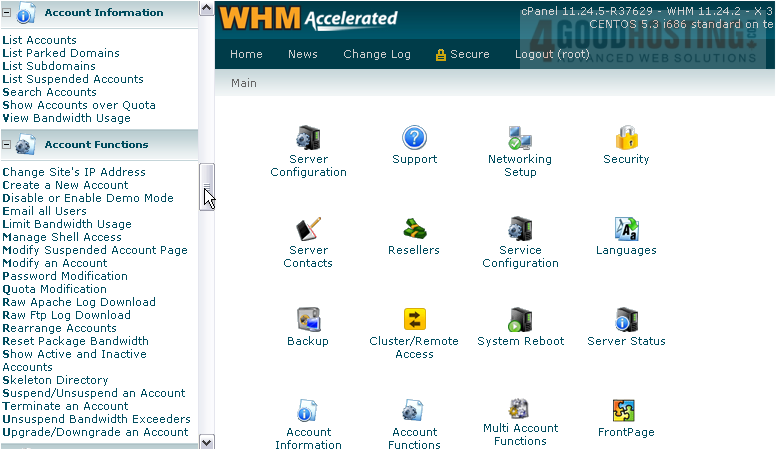
Task: Open Create a New Account link
Action: pos(66,185)
